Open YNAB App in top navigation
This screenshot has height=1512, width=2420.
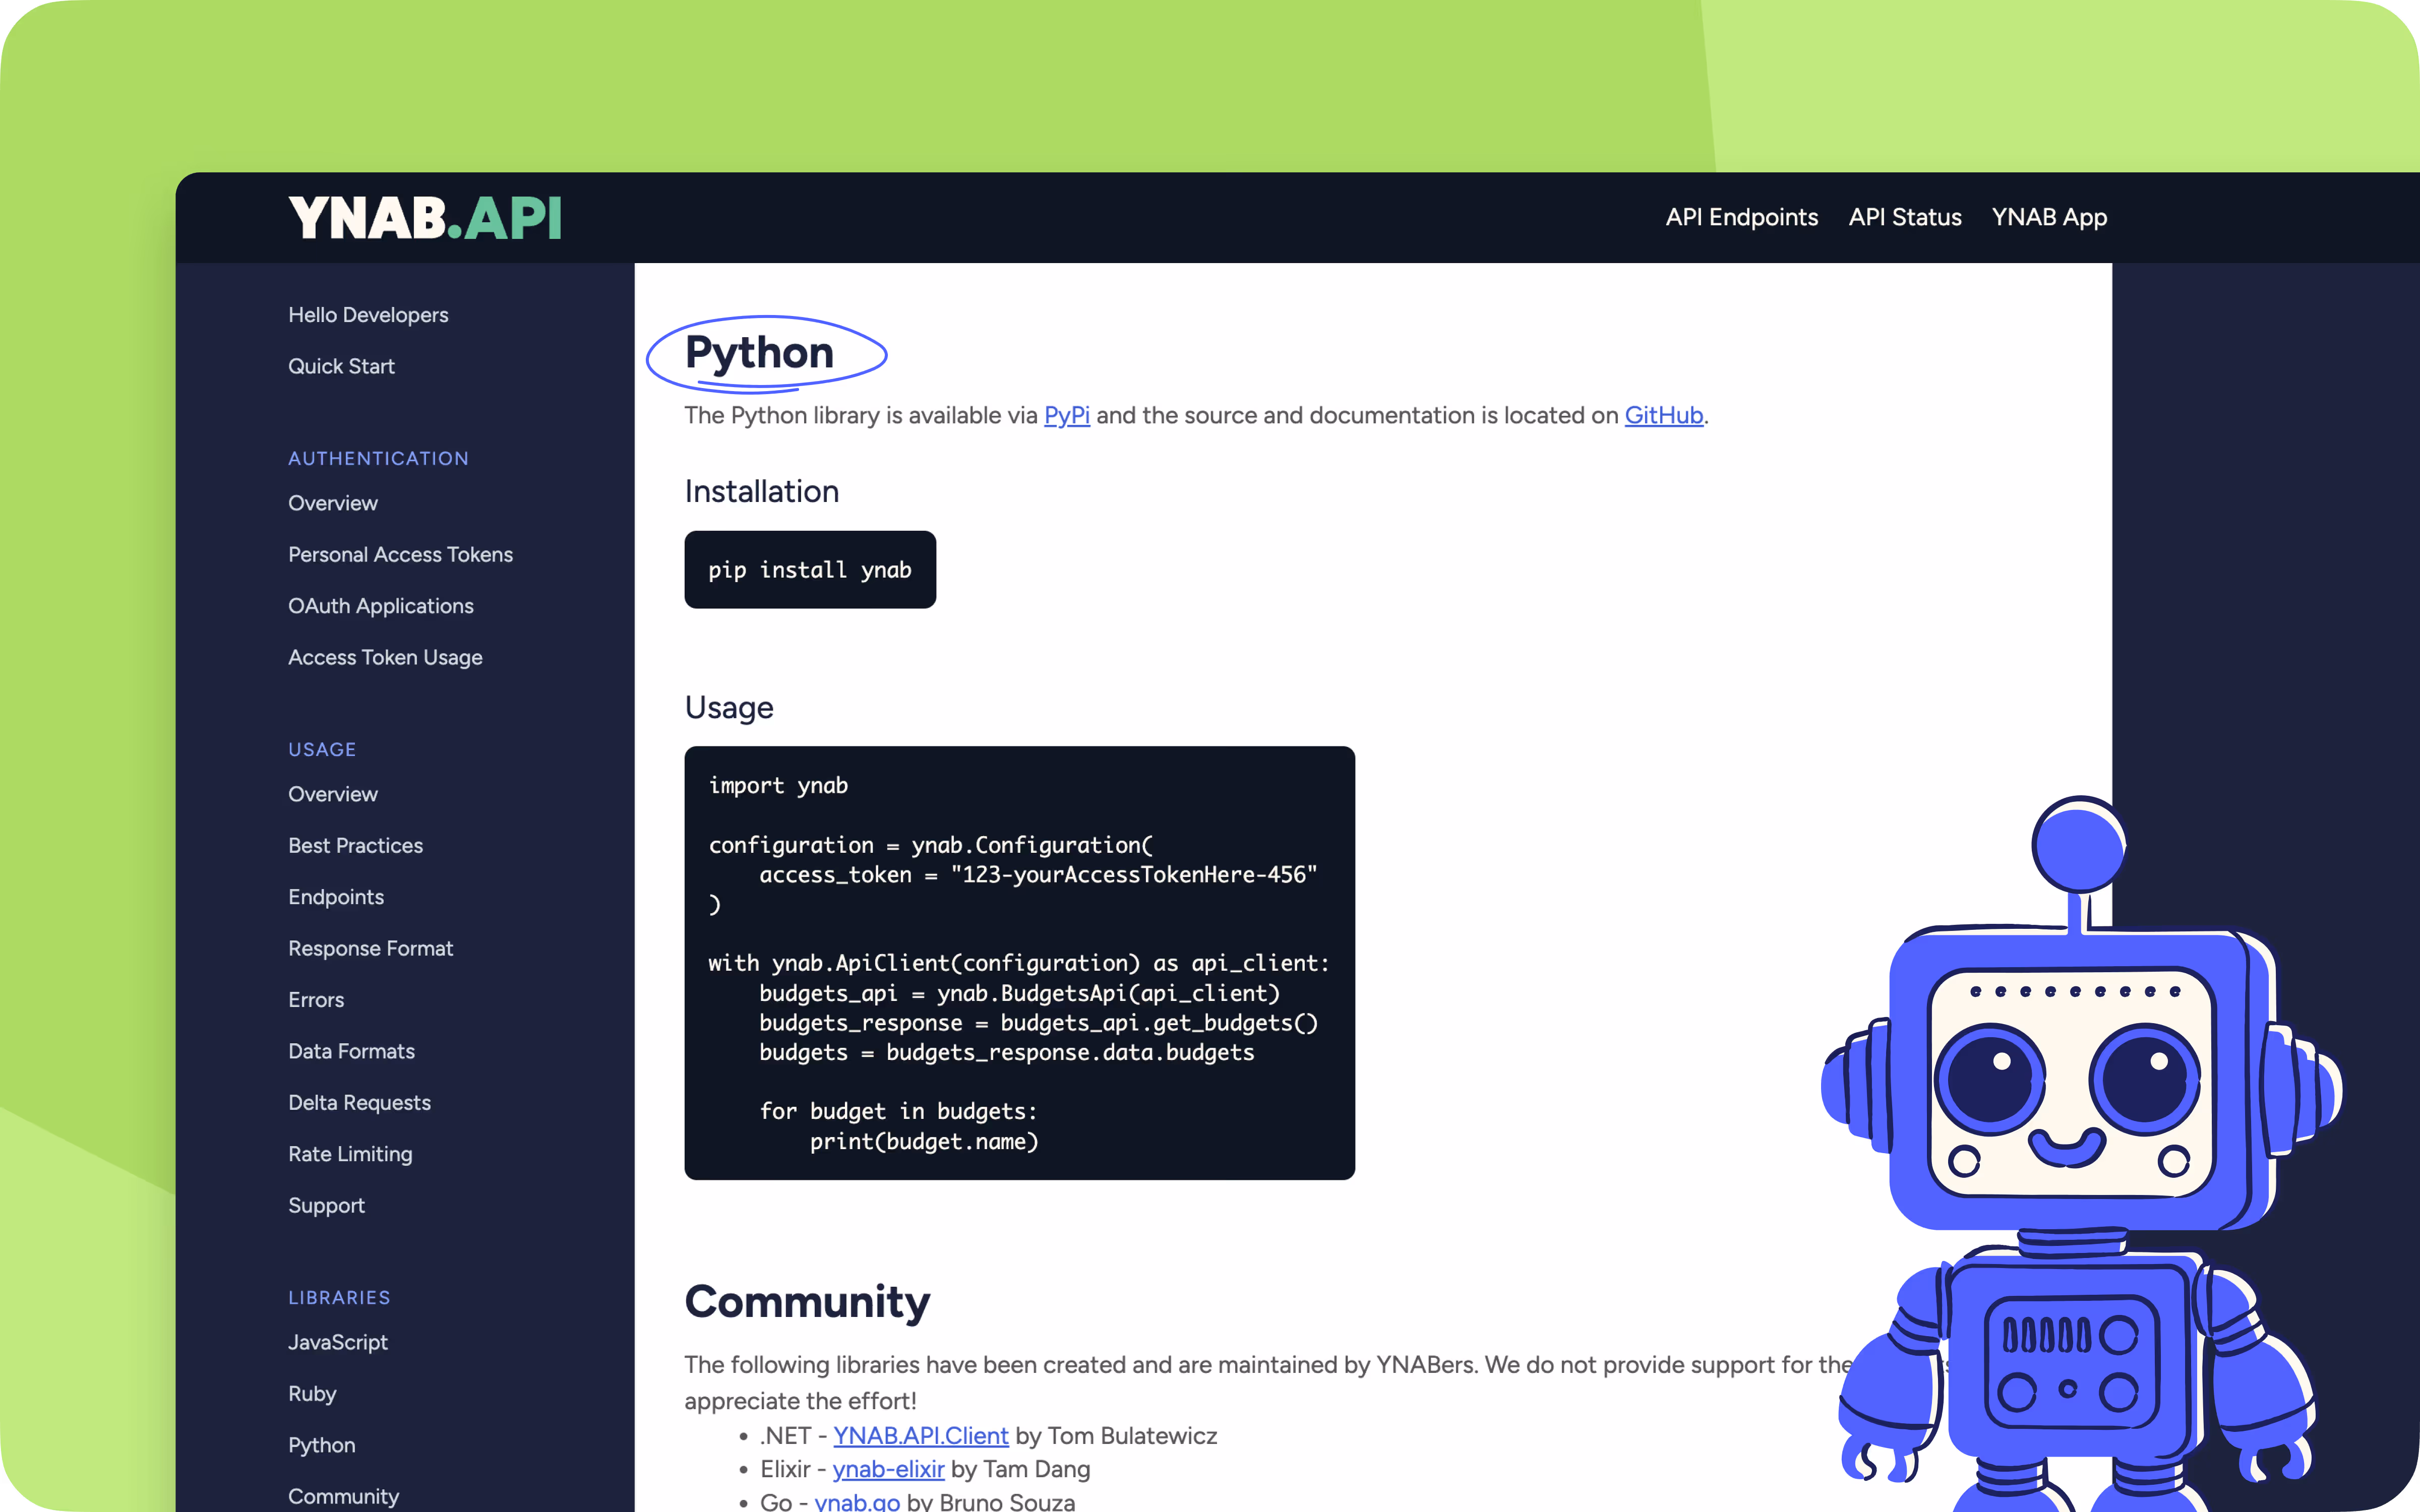[x=2049, y=217]
